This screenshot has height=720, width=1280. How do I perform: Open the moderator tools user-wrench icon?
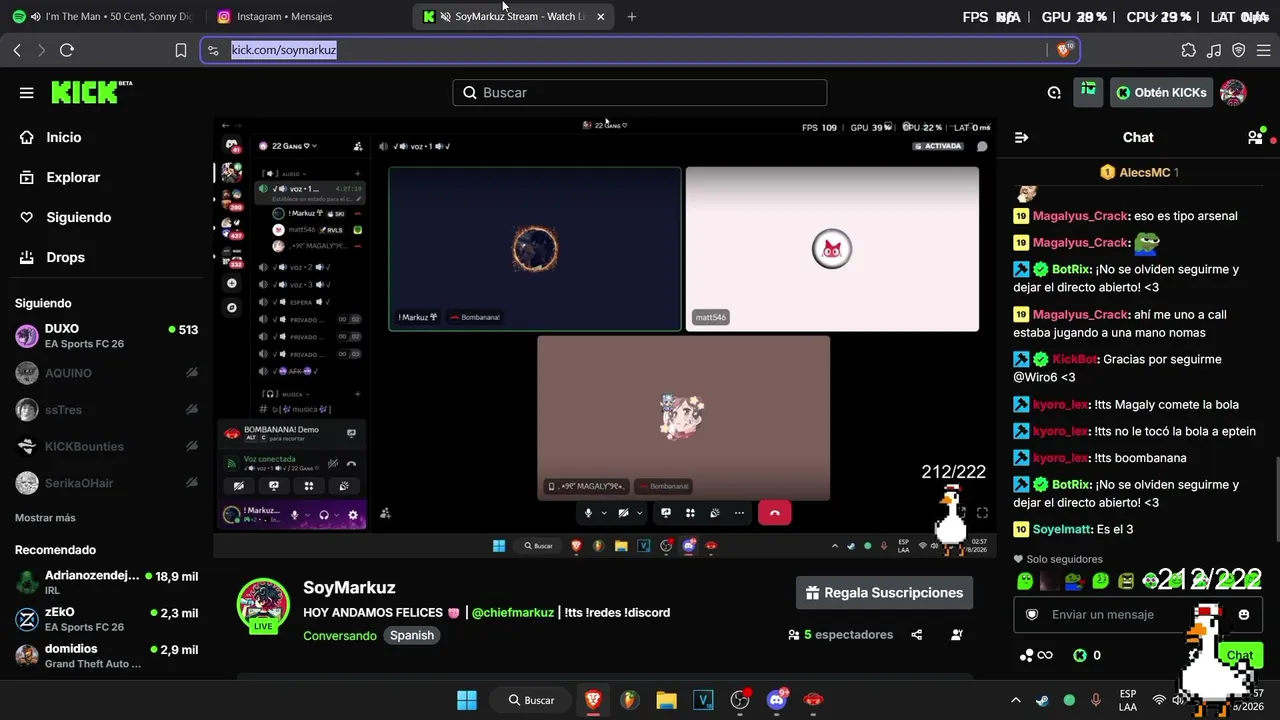coord(957,634)
